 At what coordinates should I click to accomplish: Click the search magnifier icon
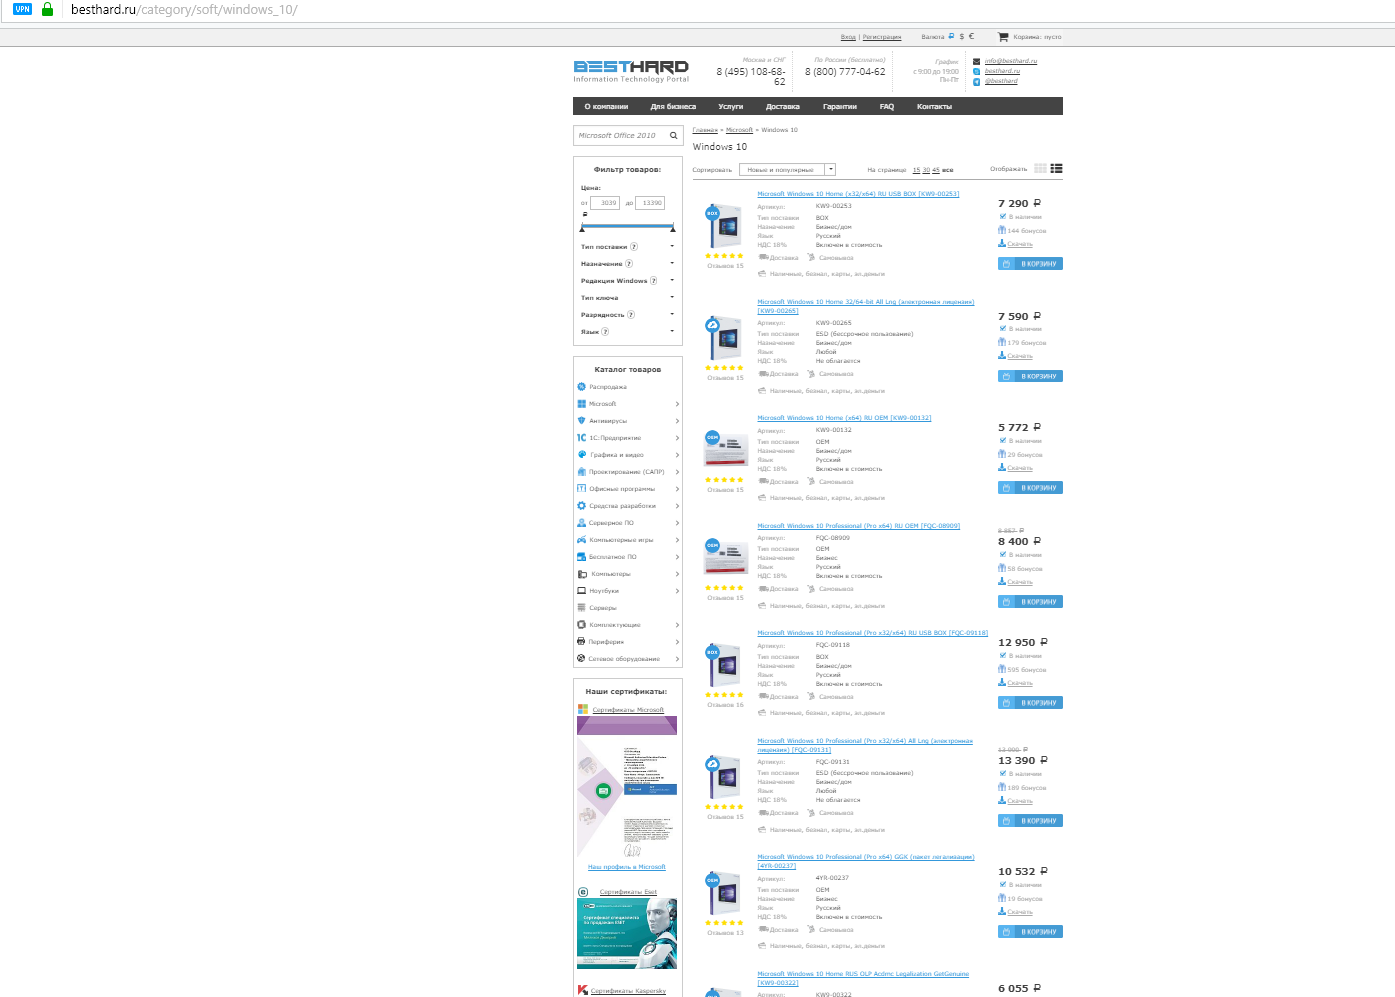(x=674, y=136)
